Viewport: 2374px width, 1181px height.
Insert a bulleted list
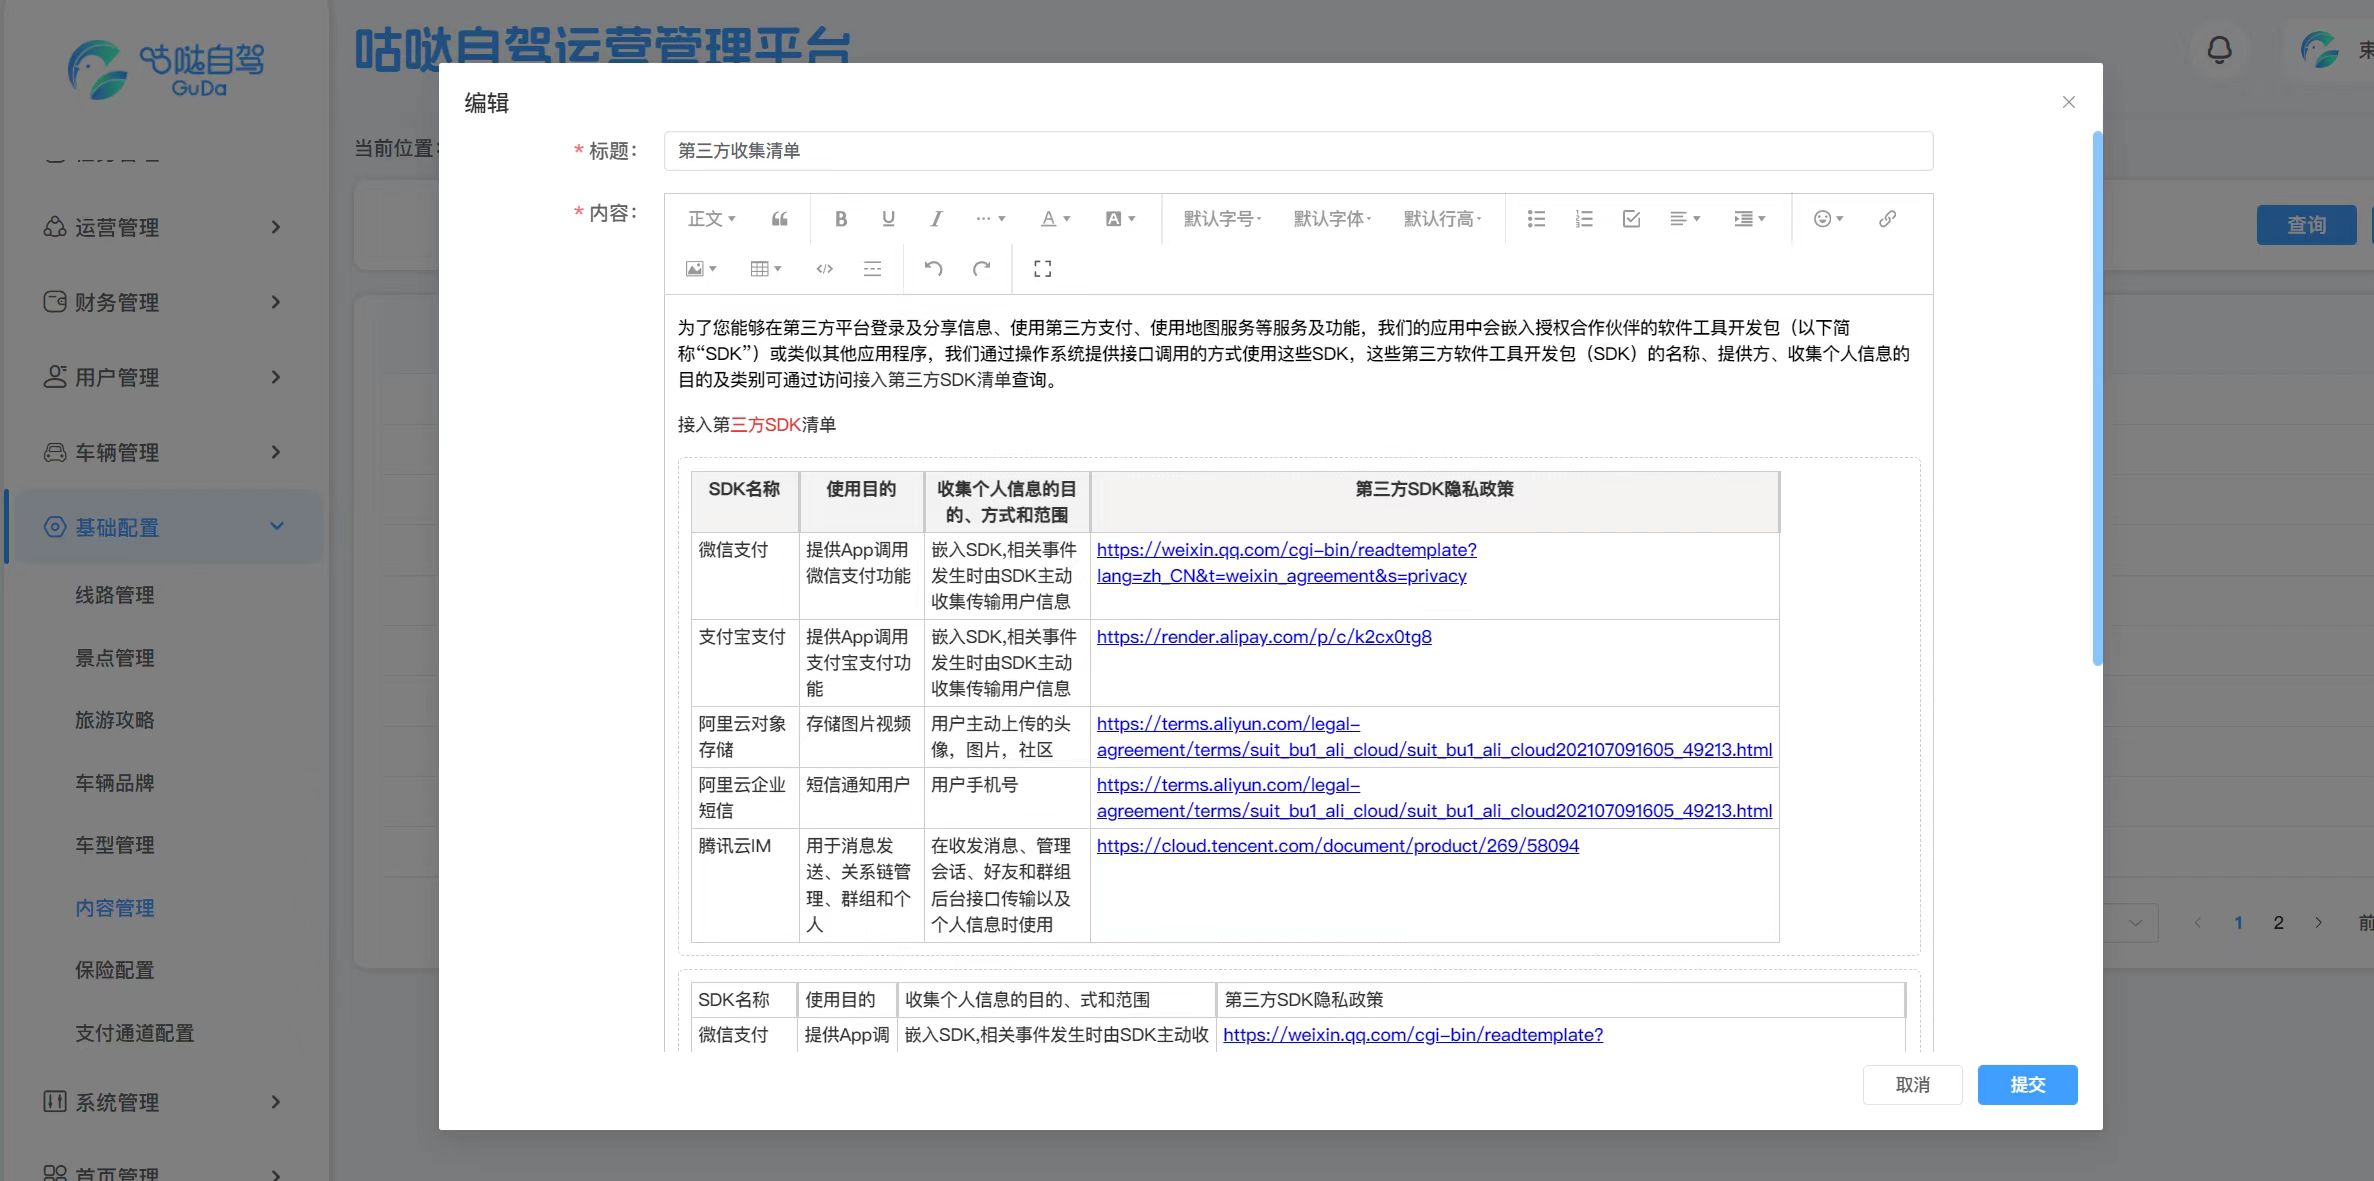click(x=1537, y=219)
